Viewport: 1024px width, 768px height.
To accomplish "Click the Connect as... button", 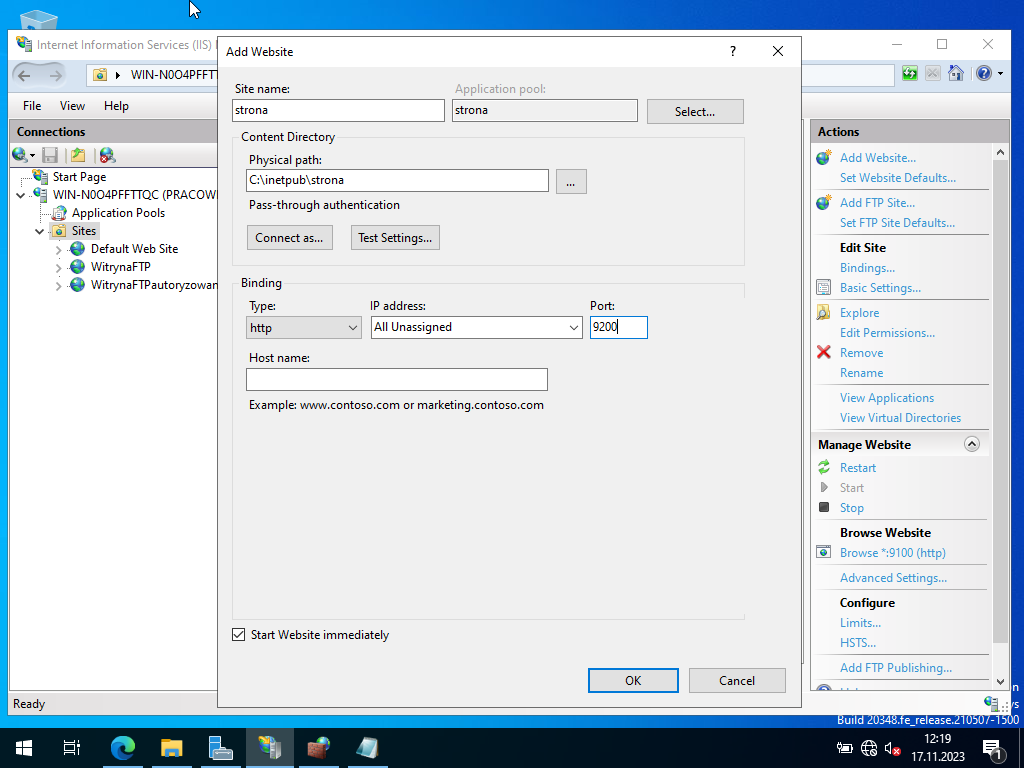I will point(289,238).
